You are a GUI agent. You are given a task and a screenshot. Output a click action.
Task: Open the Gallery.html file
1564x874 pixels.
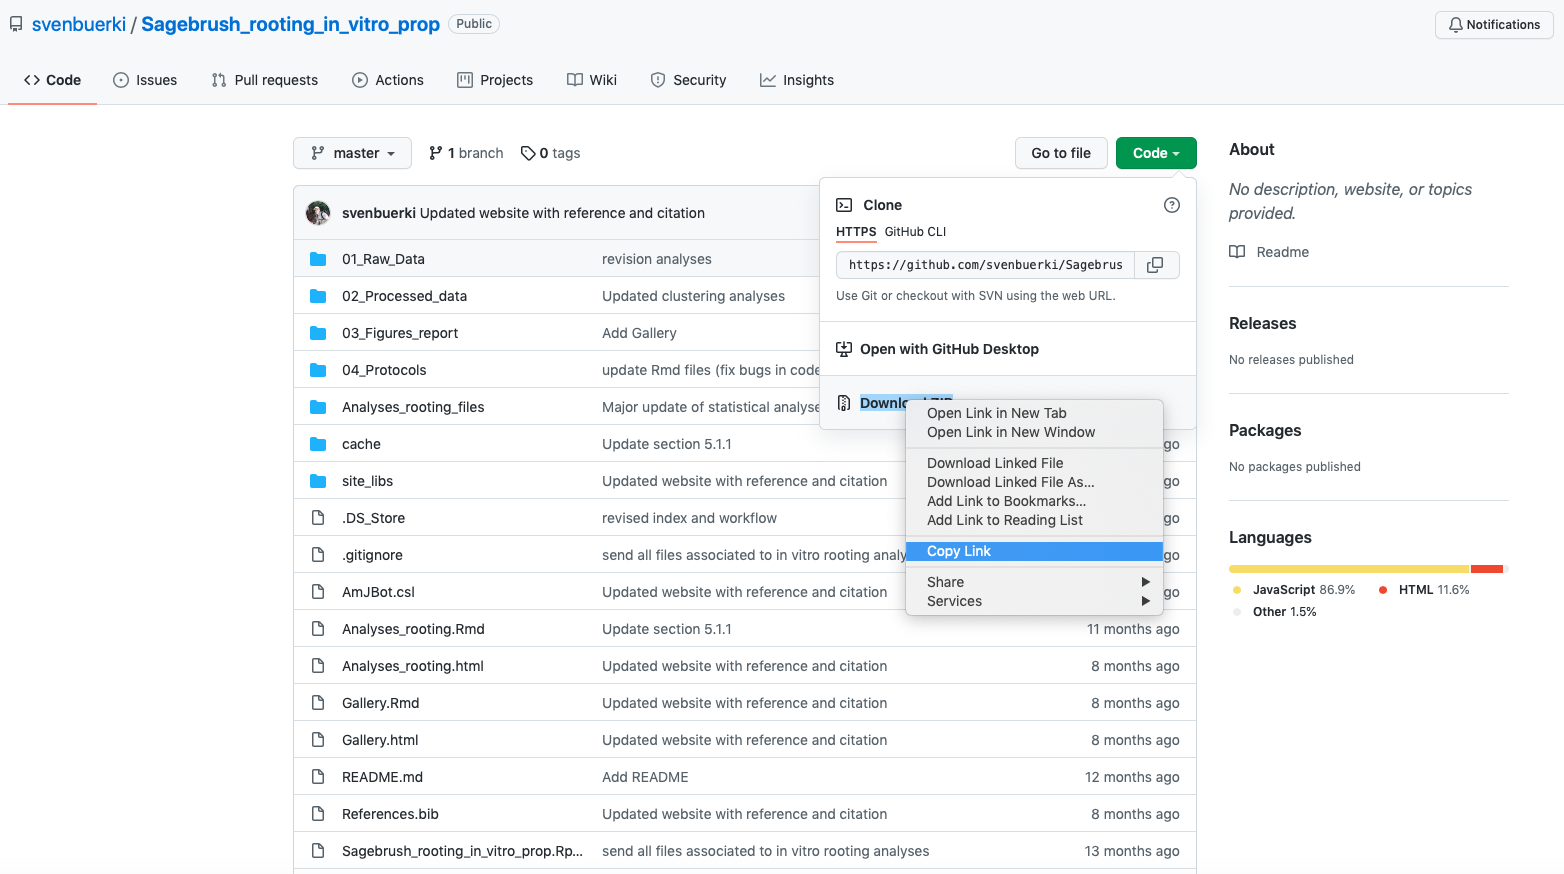[x=380, y=740]
